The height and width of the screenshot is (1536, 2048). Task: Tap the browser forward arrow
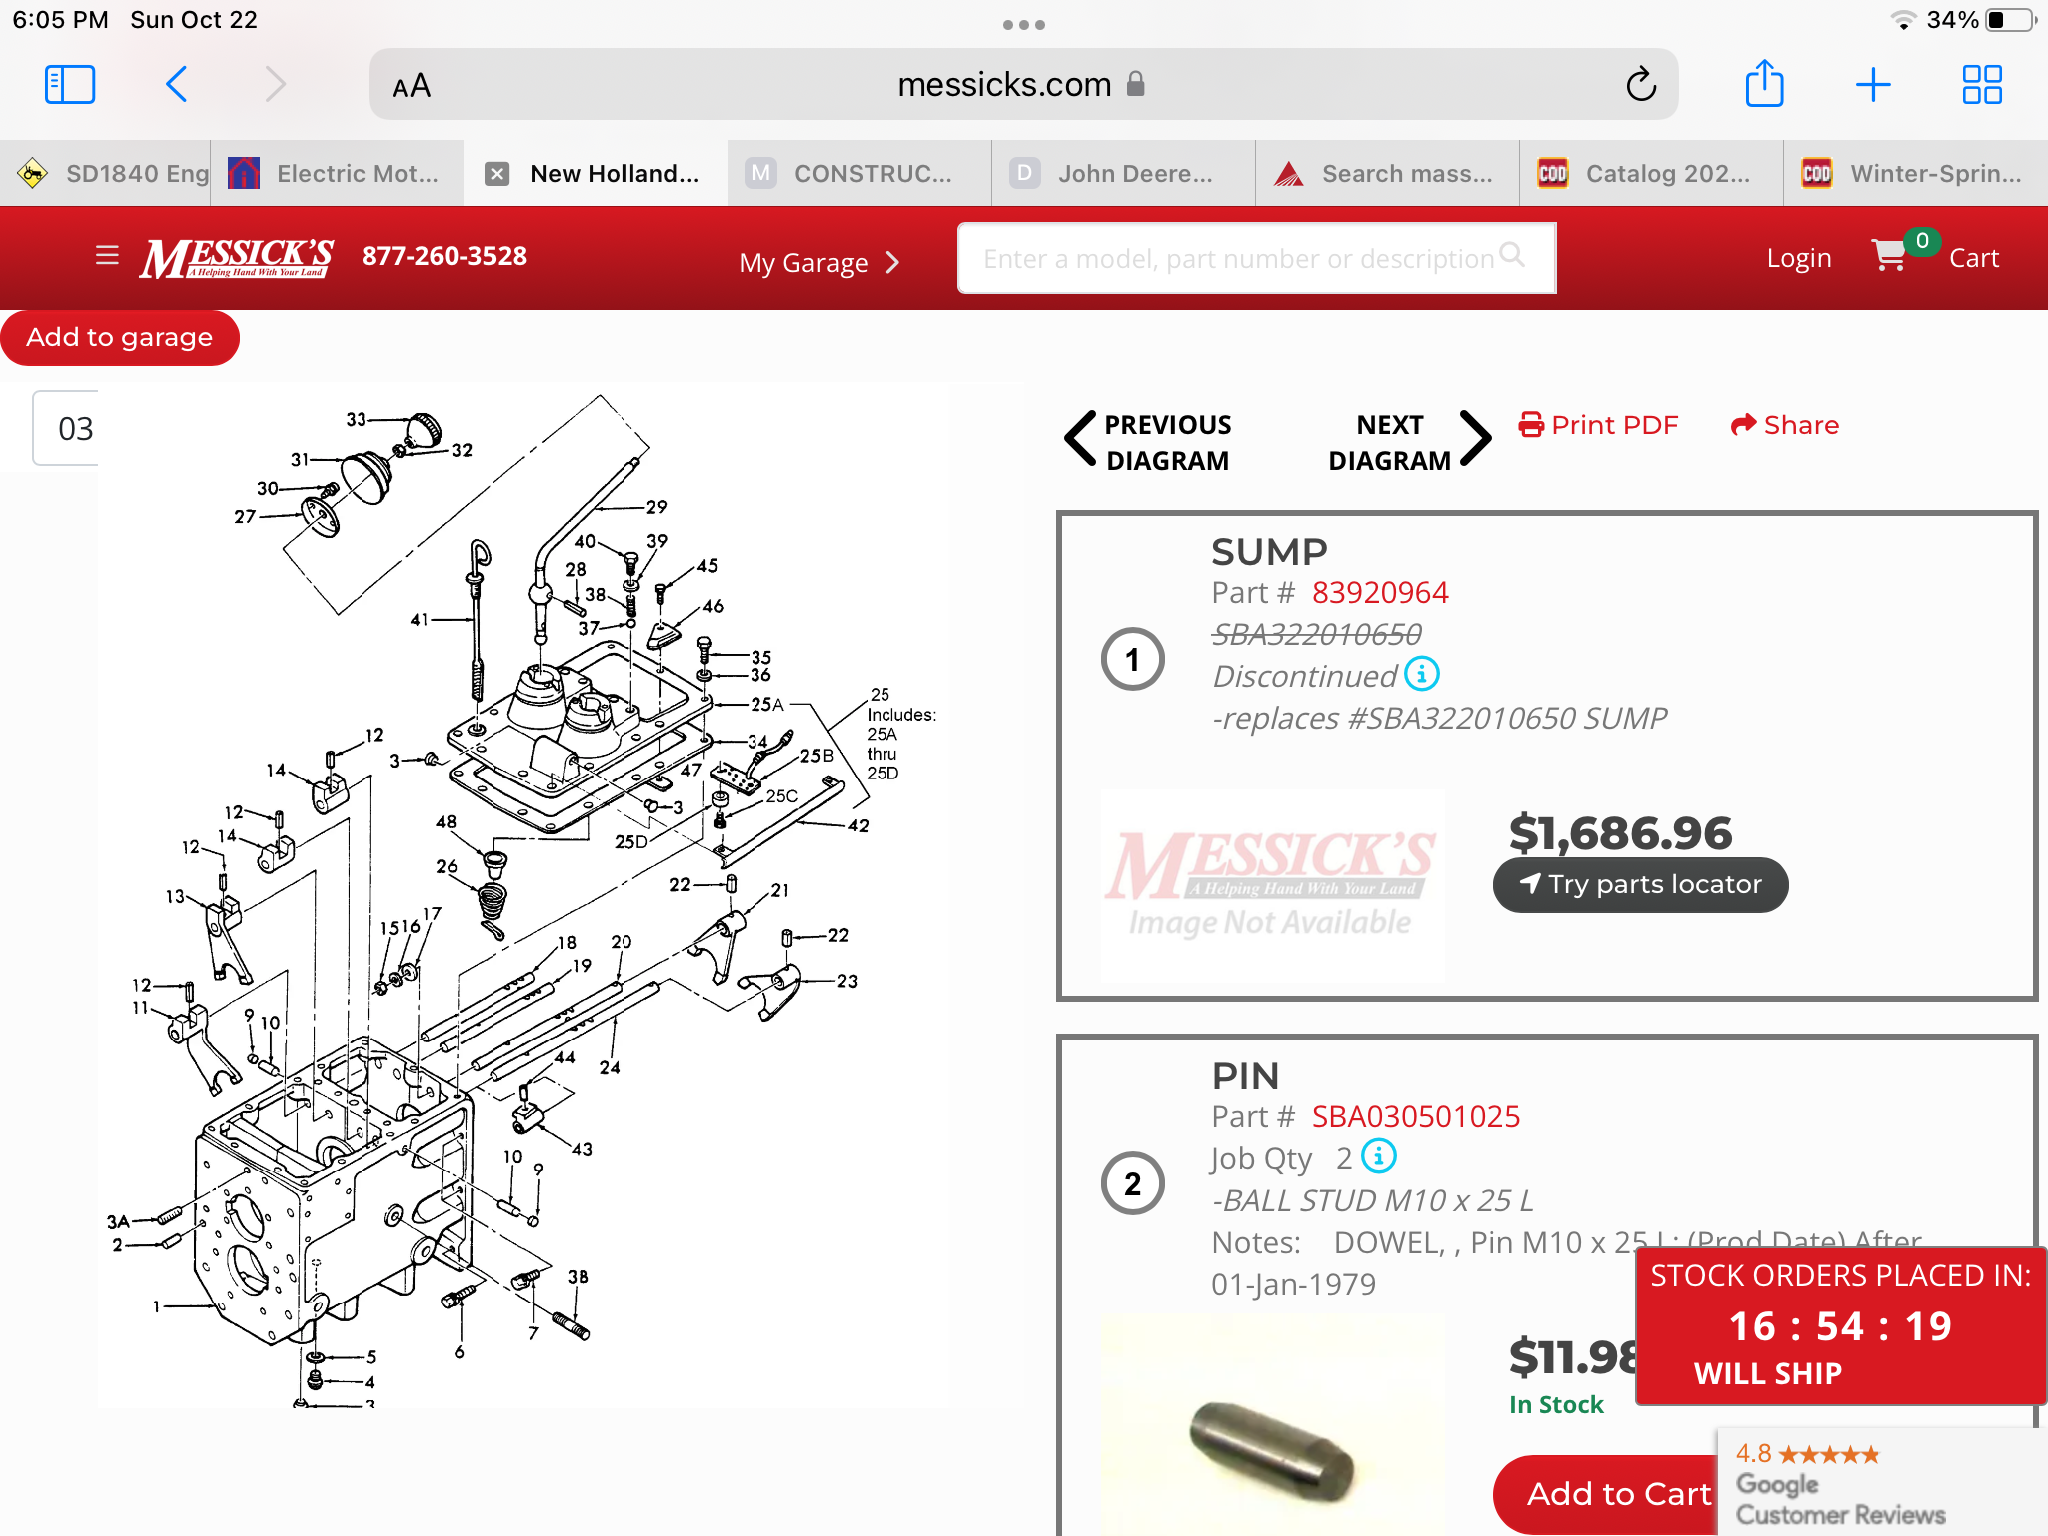[276, 85]
